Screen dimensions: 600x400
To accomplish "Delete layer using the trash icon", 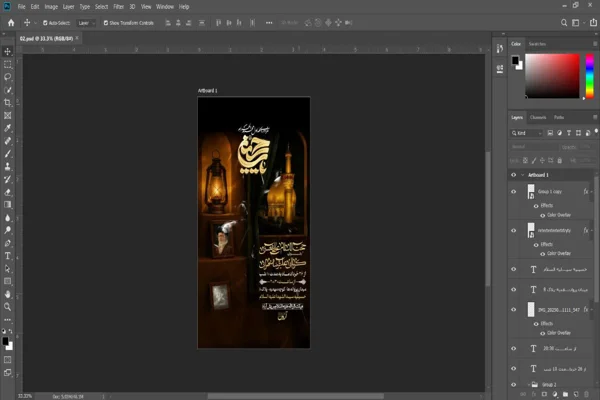I will click(x=587, y=394).
